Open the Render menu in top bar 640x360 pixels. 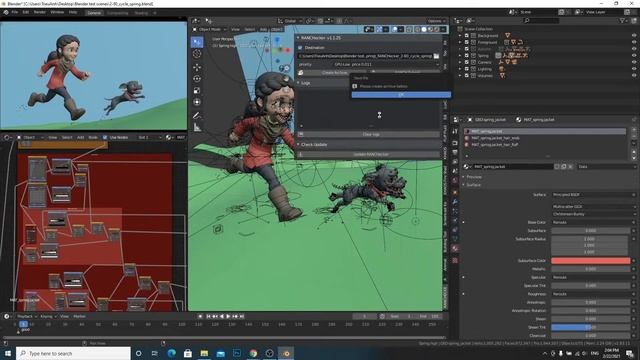point(40,12)
